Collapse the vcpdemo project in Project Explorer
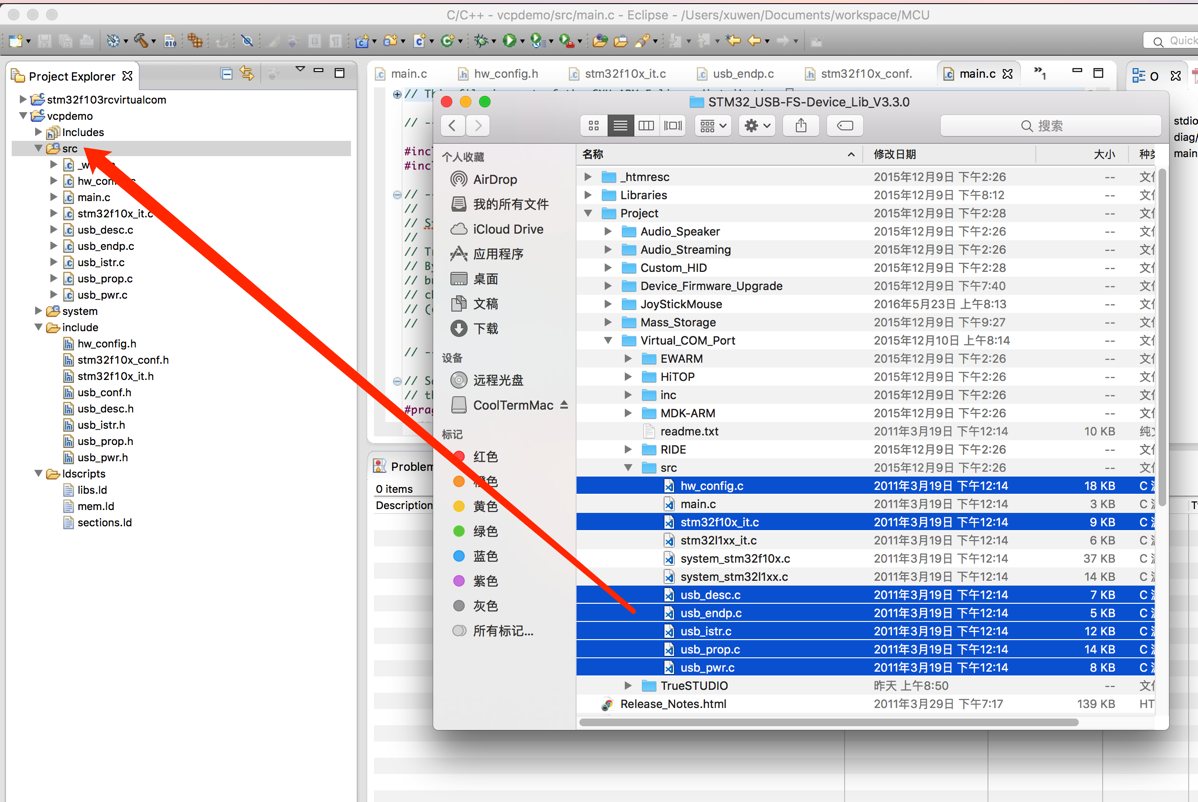 [23, 116]
